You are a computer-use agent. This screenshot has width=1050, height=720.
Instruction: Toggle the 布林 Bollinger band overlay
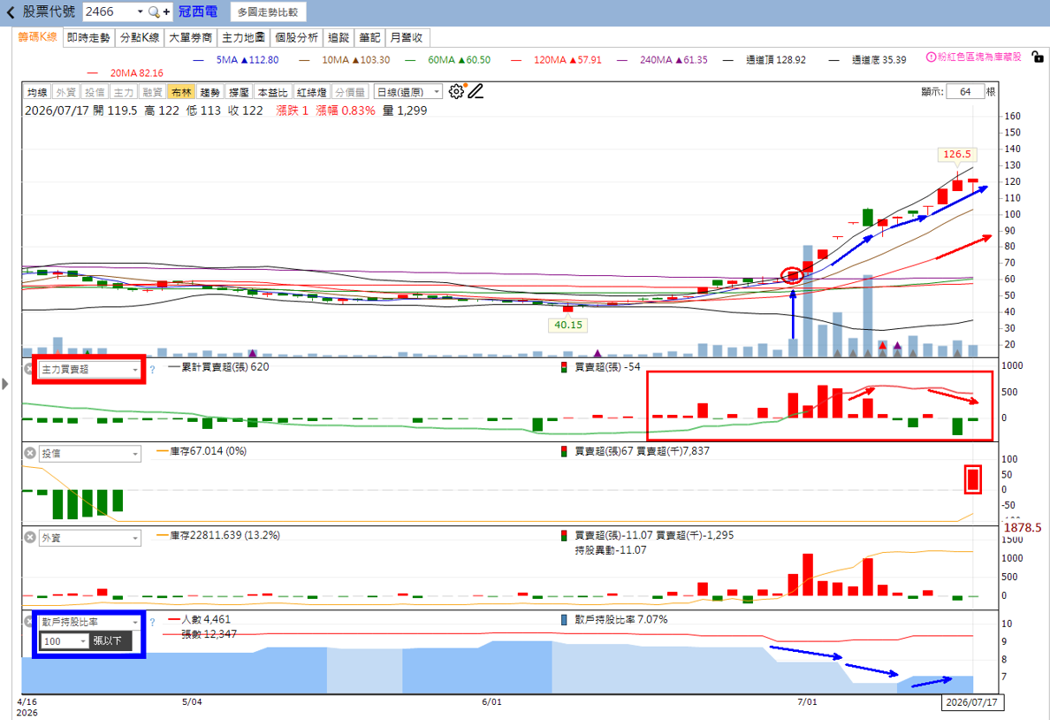[x=181, y=92]
